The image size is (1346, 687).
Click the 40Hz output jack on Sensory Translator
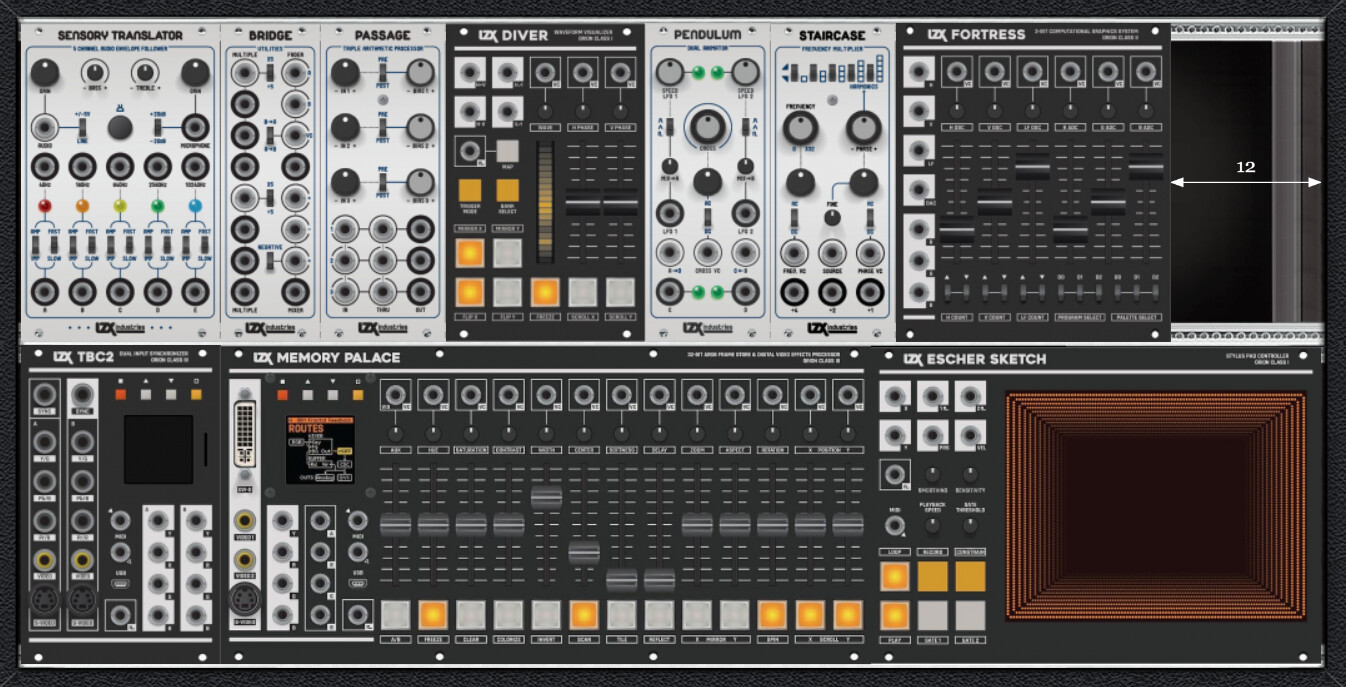(45, 167)
